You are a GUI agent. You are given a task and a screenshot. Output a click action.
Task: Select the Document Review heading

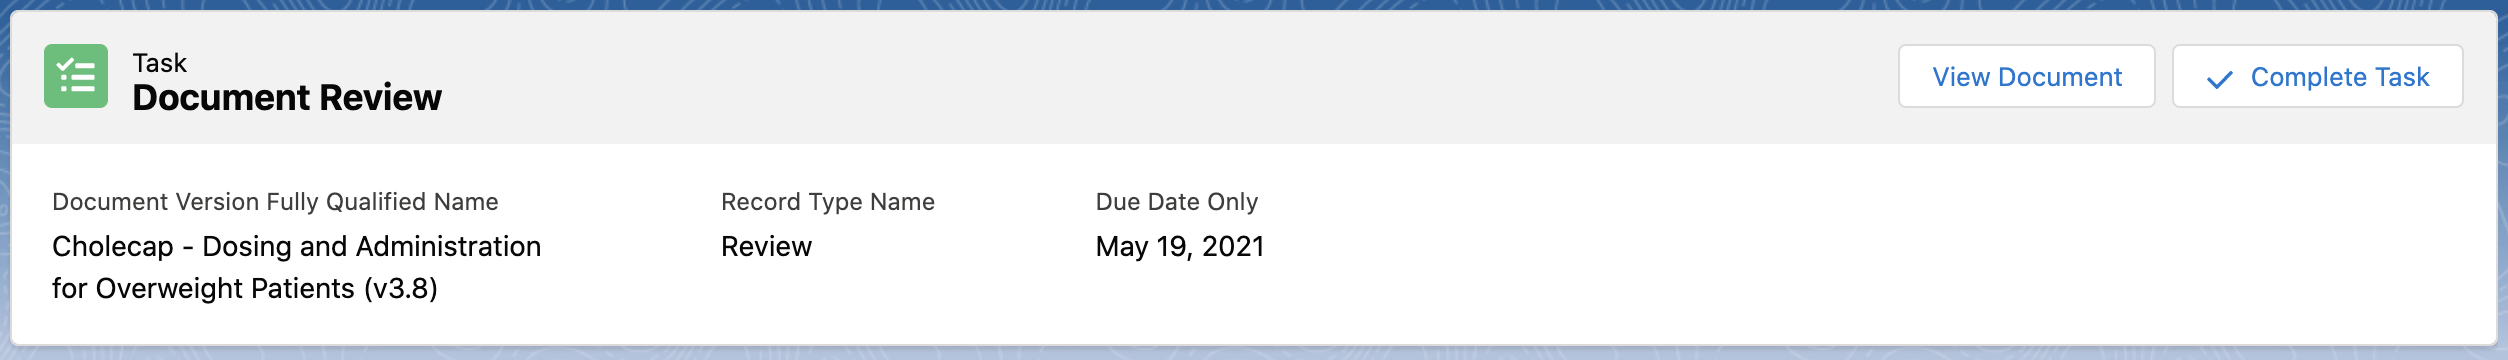(287, 97)
